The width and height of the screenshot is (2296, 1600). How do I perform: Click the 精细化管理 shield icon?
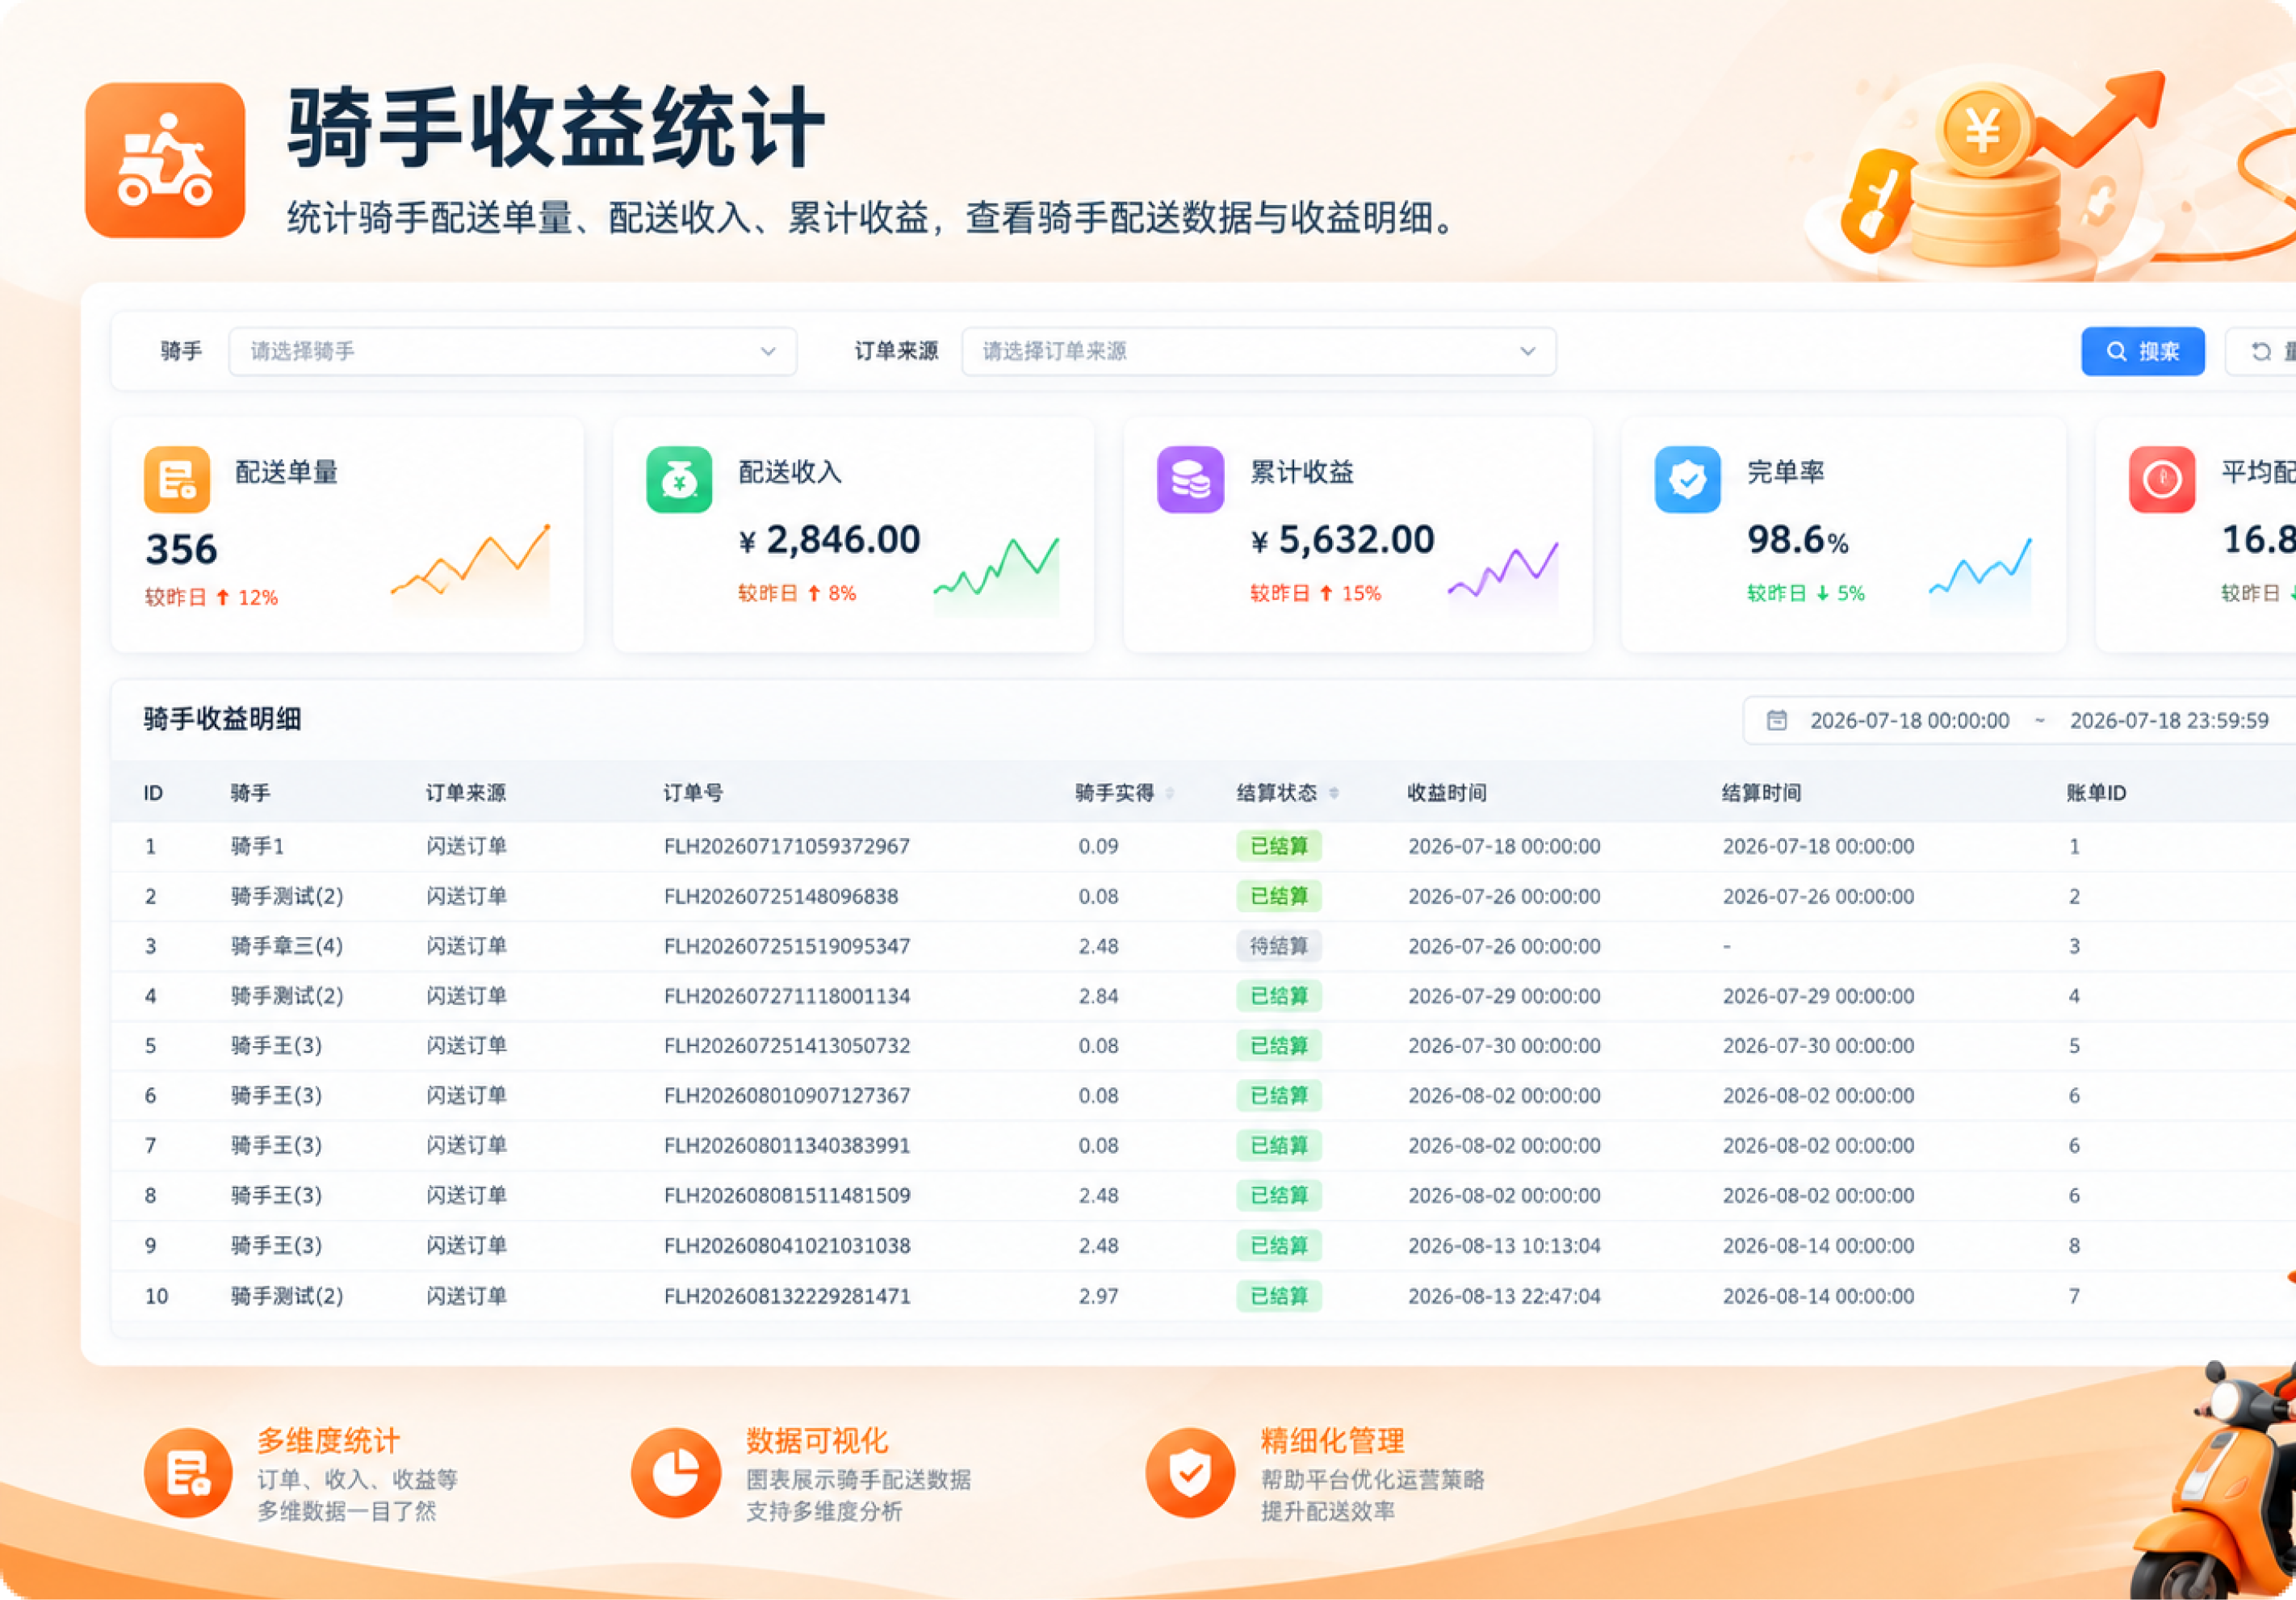click(x=1190, y=1473)
